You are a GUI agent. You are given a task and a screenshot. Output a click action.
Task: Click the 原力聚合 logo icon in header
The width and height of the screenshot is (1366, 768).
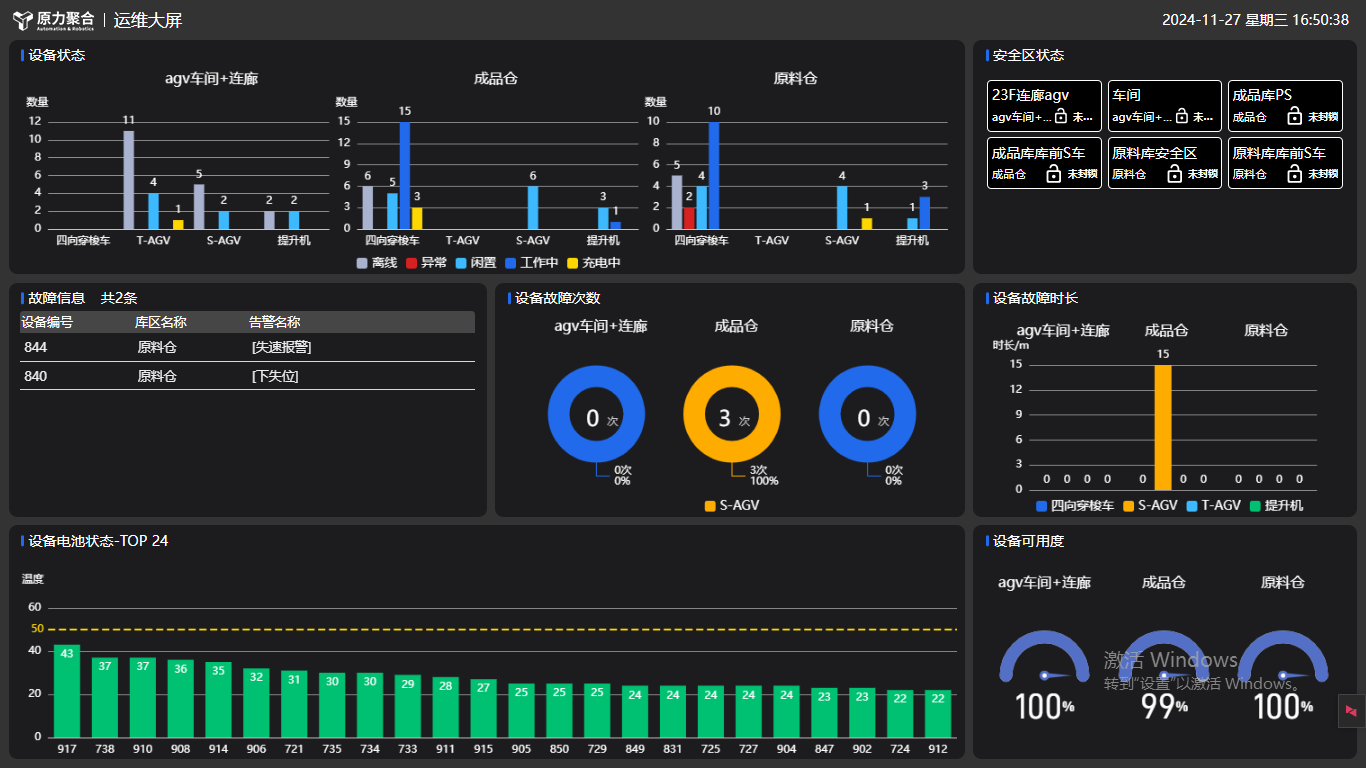(x=23, y=20)
